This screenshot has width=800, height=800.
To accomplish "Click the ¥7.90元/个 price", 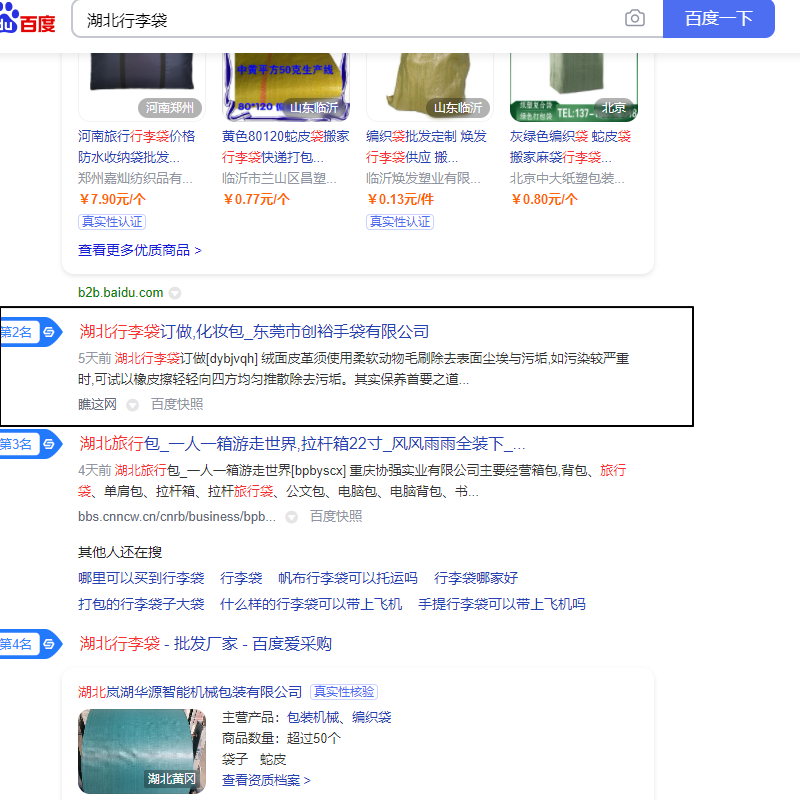I will (x=112, y=199).
